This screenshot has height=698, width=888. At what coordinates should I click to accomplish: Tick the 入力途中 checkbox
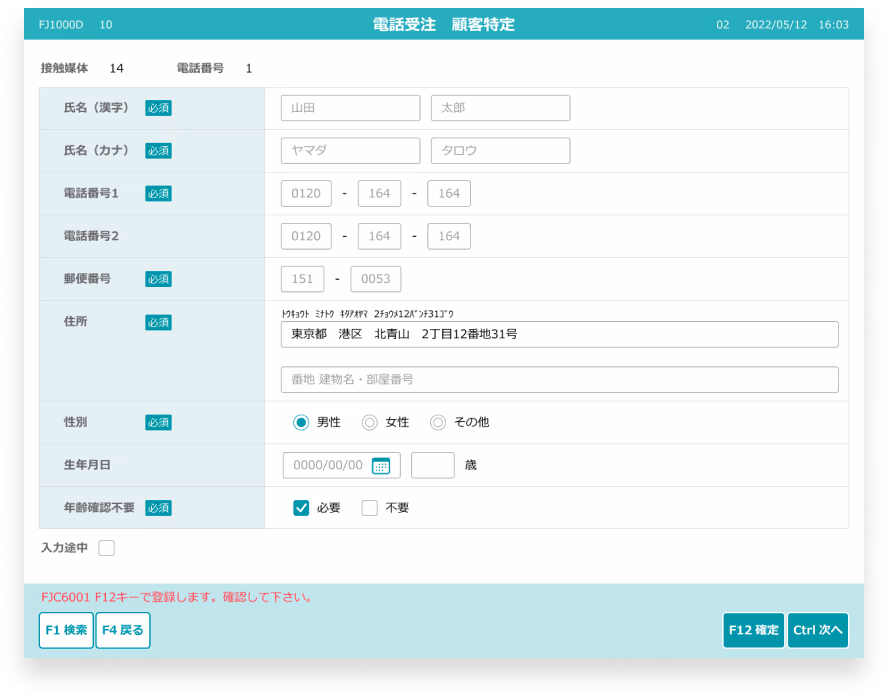click(x=106, y=548)
